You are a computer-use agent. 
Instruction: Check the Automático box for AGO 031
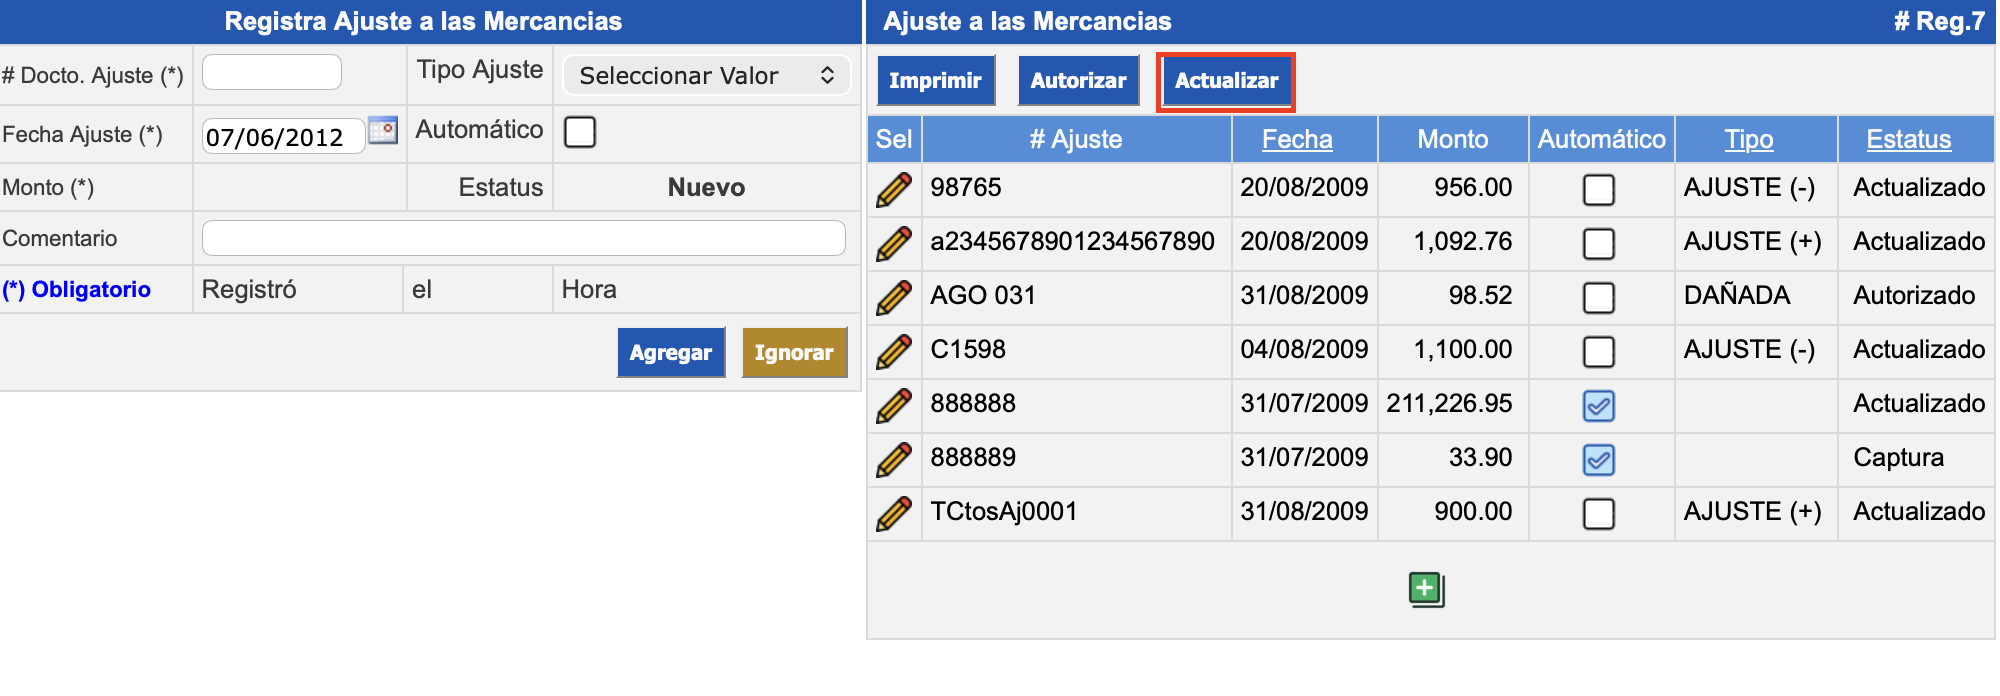[1599, 297]
